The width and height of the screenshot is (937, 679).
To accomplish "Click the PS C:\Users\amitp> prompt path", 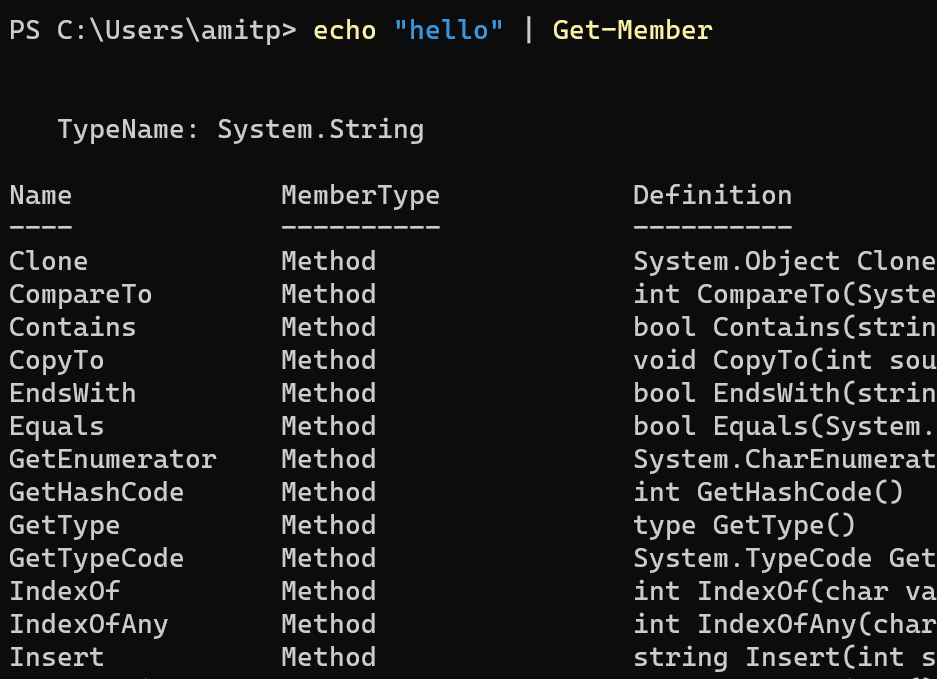I will point(153,30).
